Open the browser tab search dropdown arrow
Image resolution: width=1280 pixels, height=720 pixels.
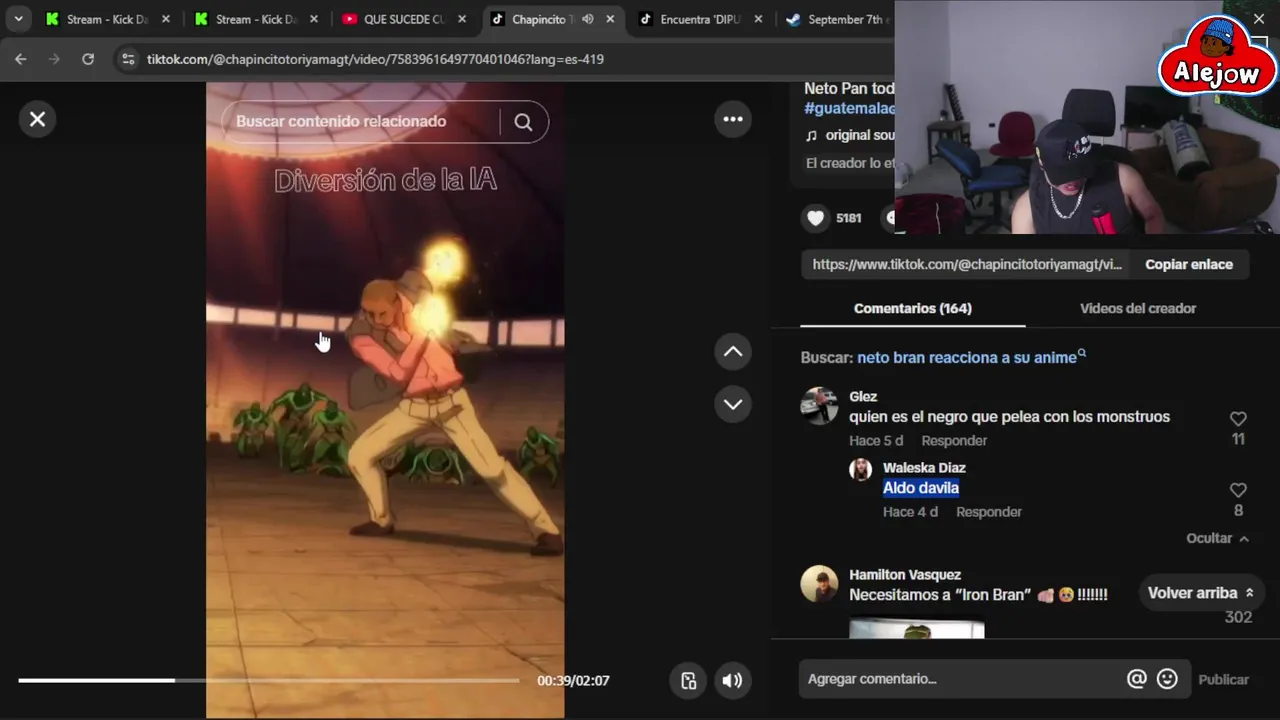(x=18, y=19)
